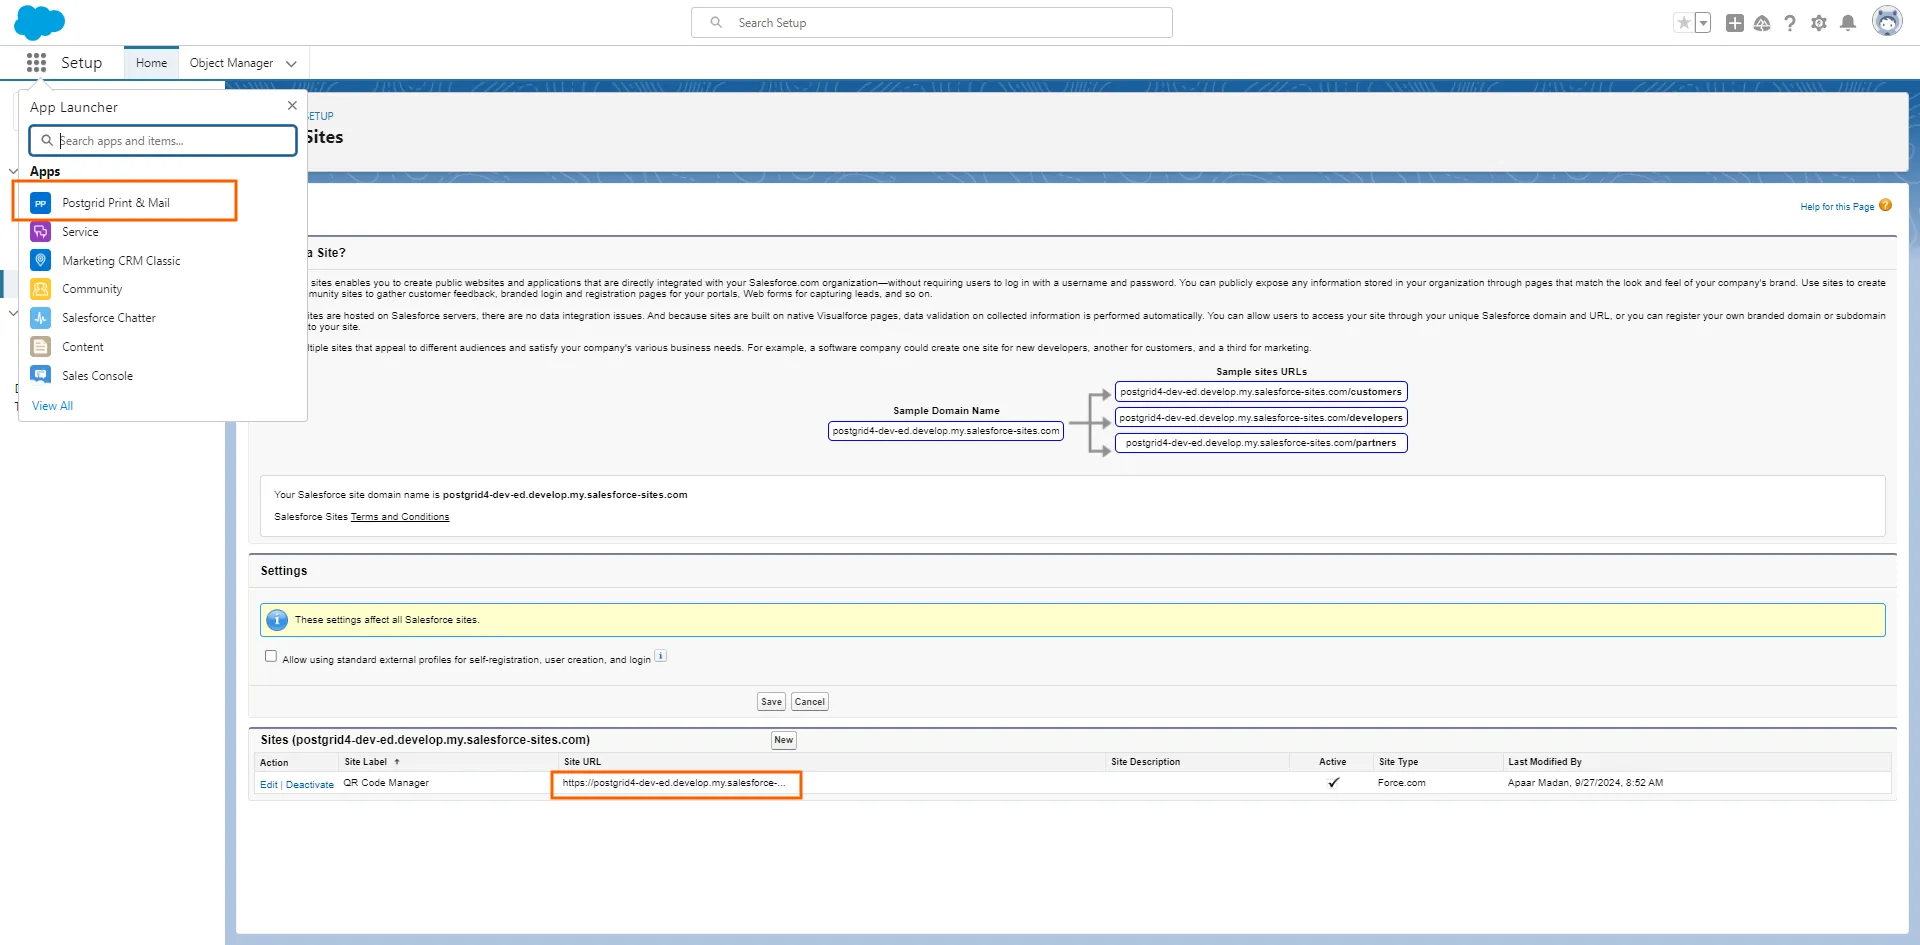Open the Setup gear icon
Image resolution: width=1920 pixels, height=945 pixels.
[1818, 23]
